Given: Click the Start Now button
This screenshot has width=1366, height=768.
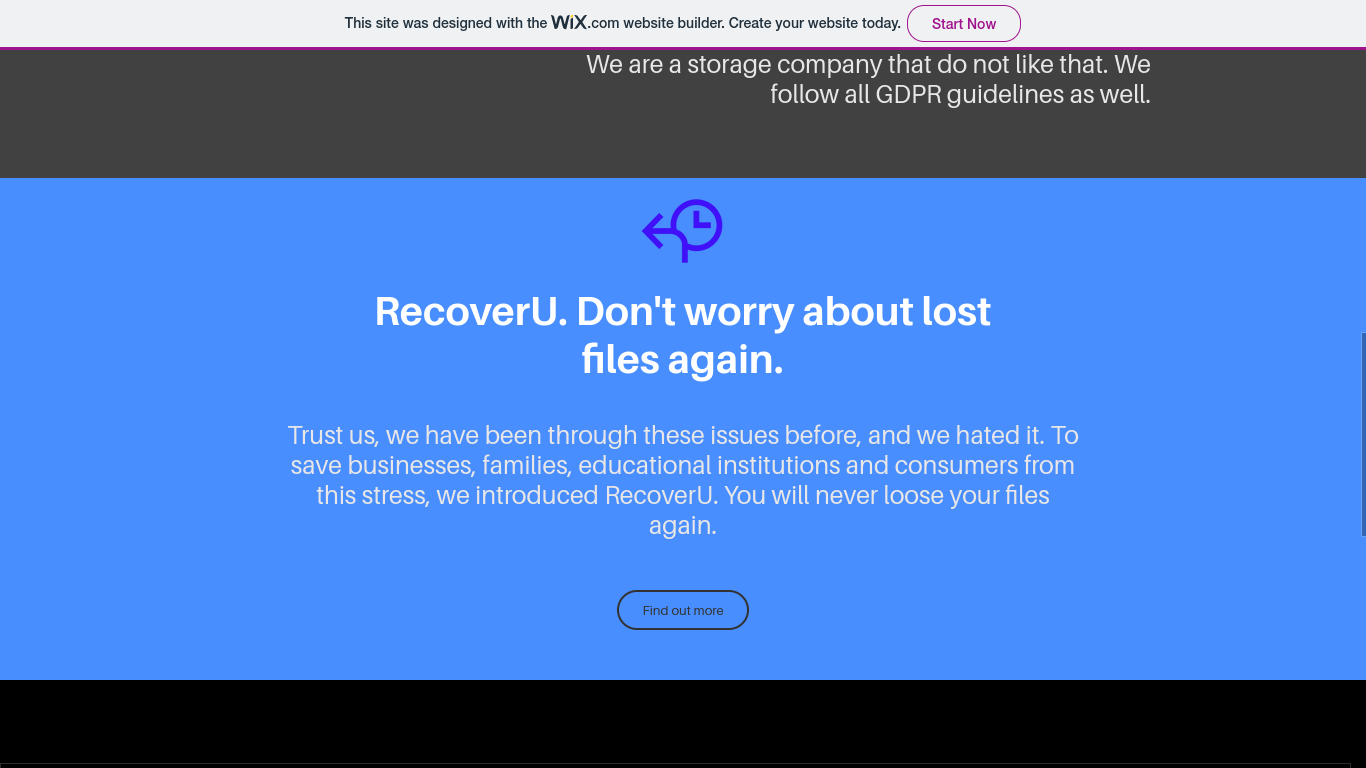Looking at the screenshot, I should point(963,23).
